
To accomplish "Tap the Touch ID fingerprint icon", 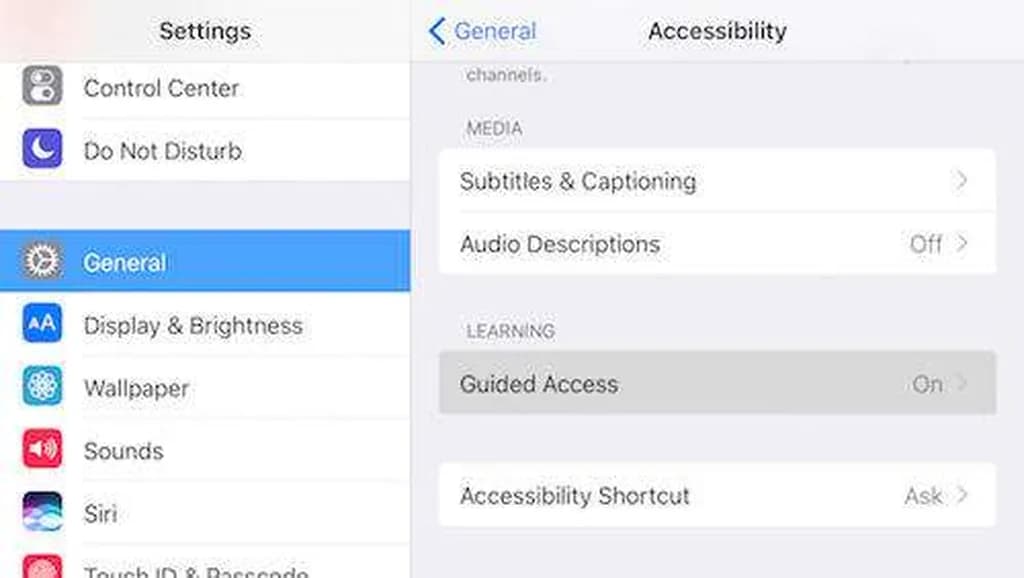I will (x=42, y=569).
